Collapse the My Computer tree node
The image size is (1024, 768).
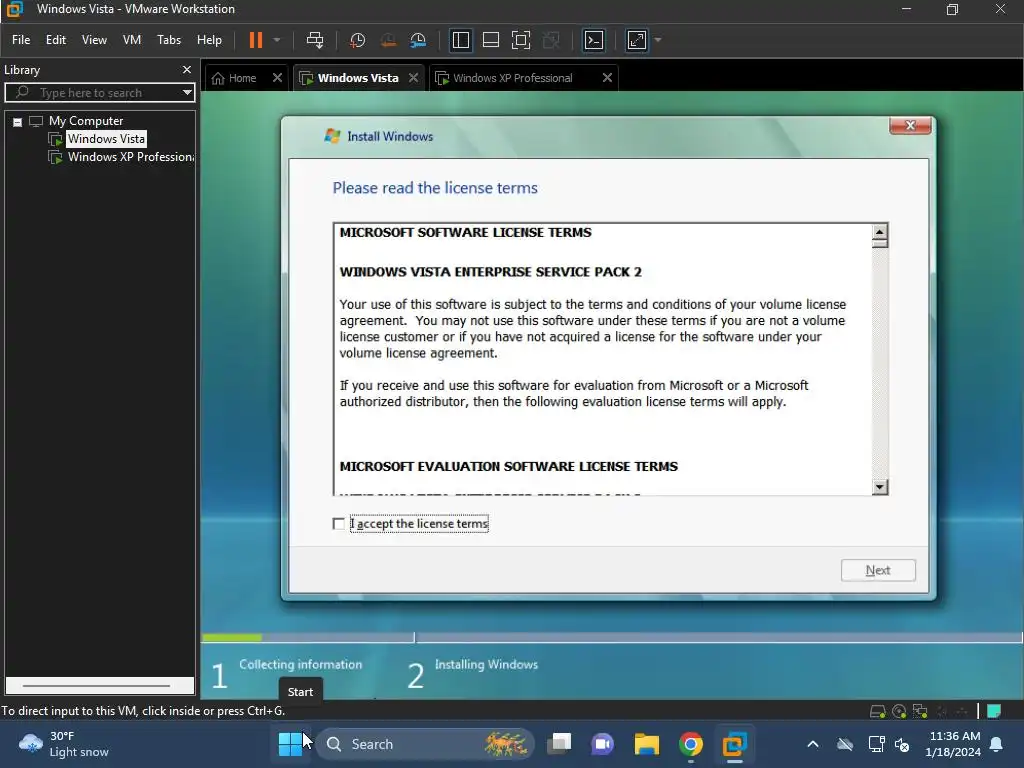point(18,121)
